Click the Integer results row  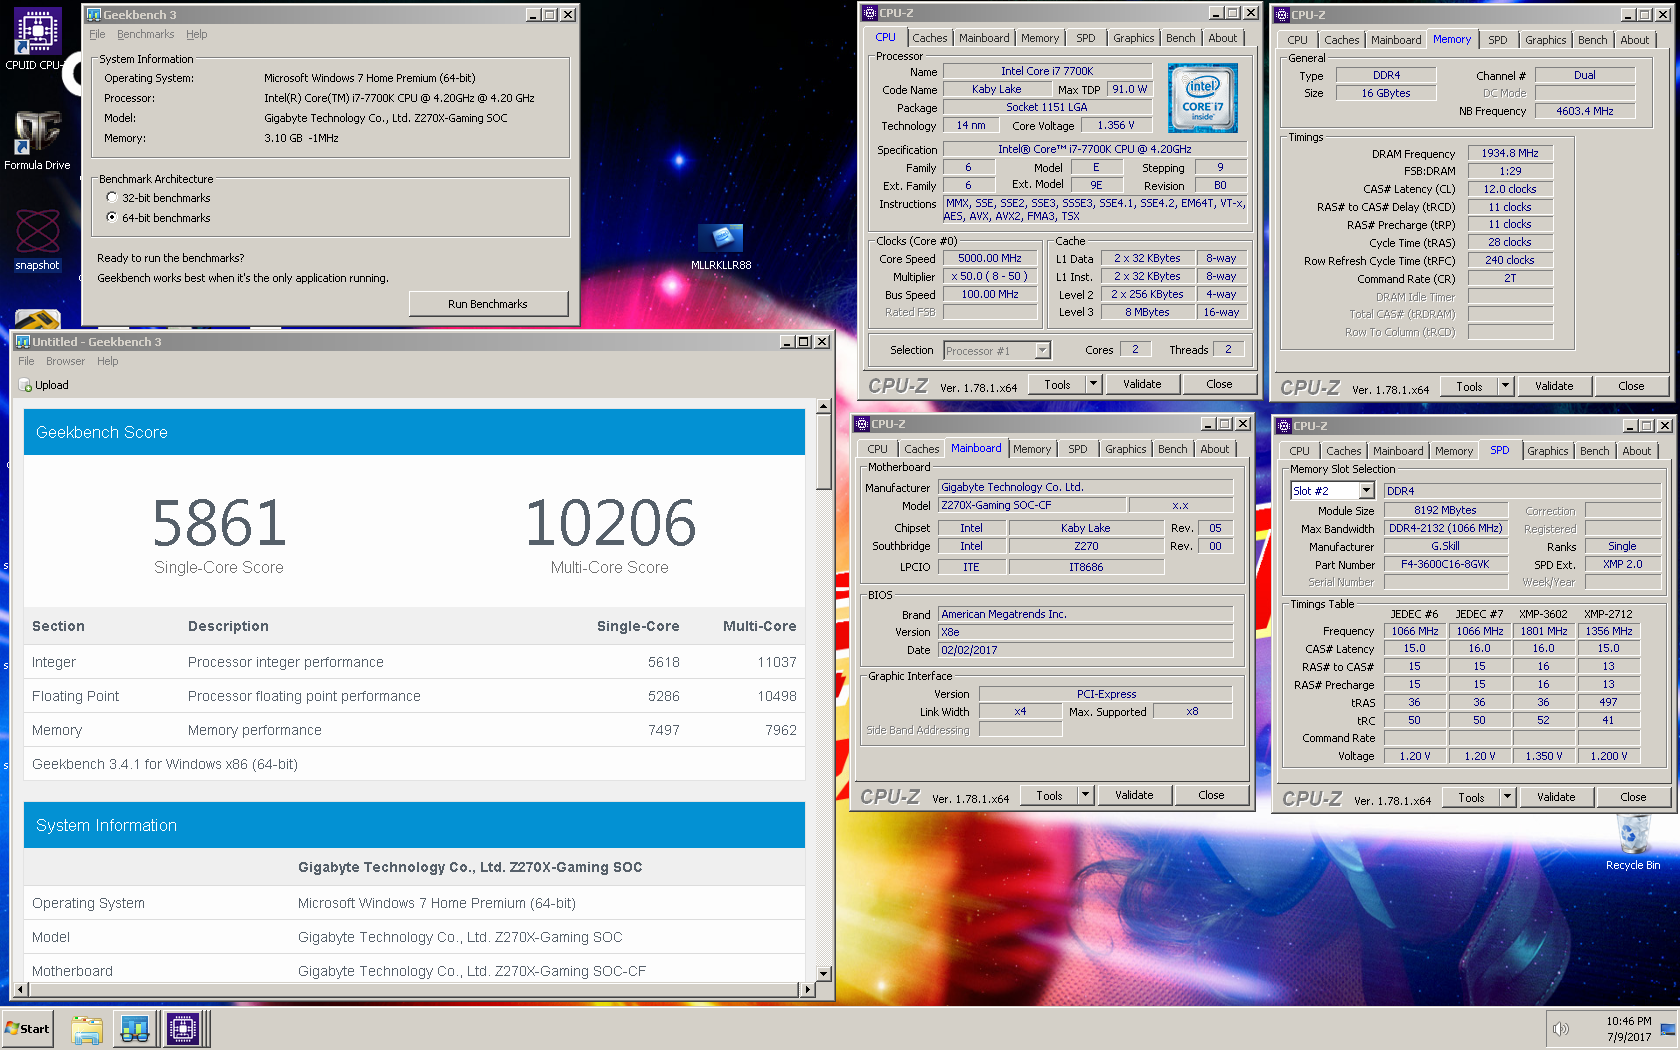point(414,662)
